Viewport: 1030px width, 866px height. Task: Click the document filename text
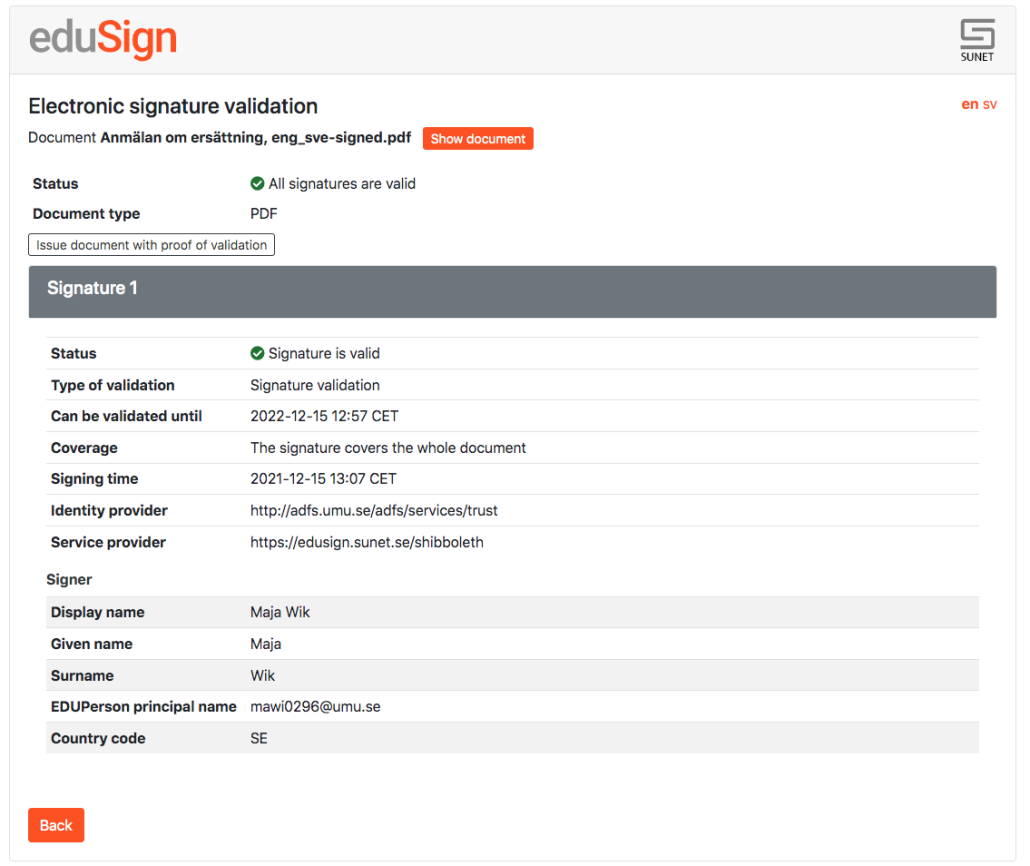(x=256, y=138)
